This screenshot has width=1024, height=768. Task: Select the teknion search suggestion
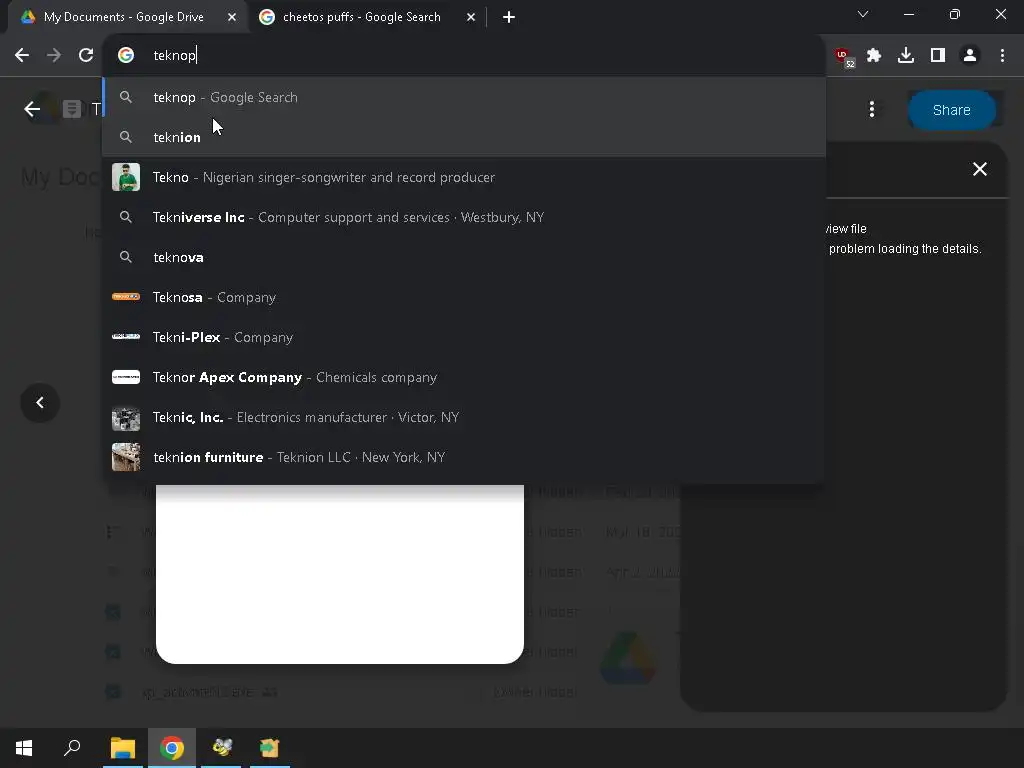tap(464, 137)
